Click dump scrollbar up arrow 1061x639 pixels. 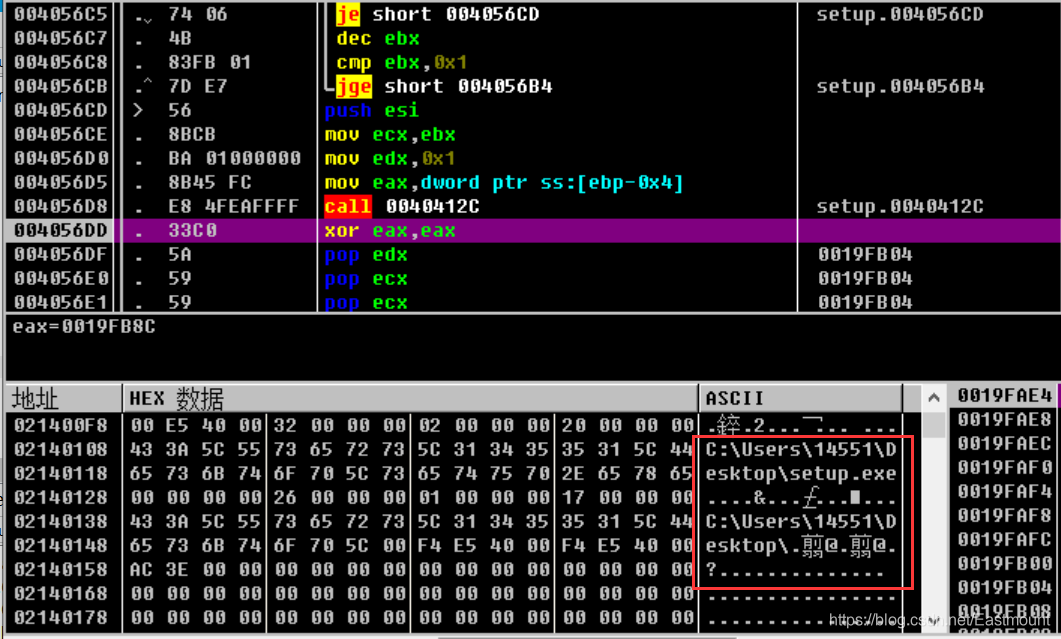coord(934,398)
